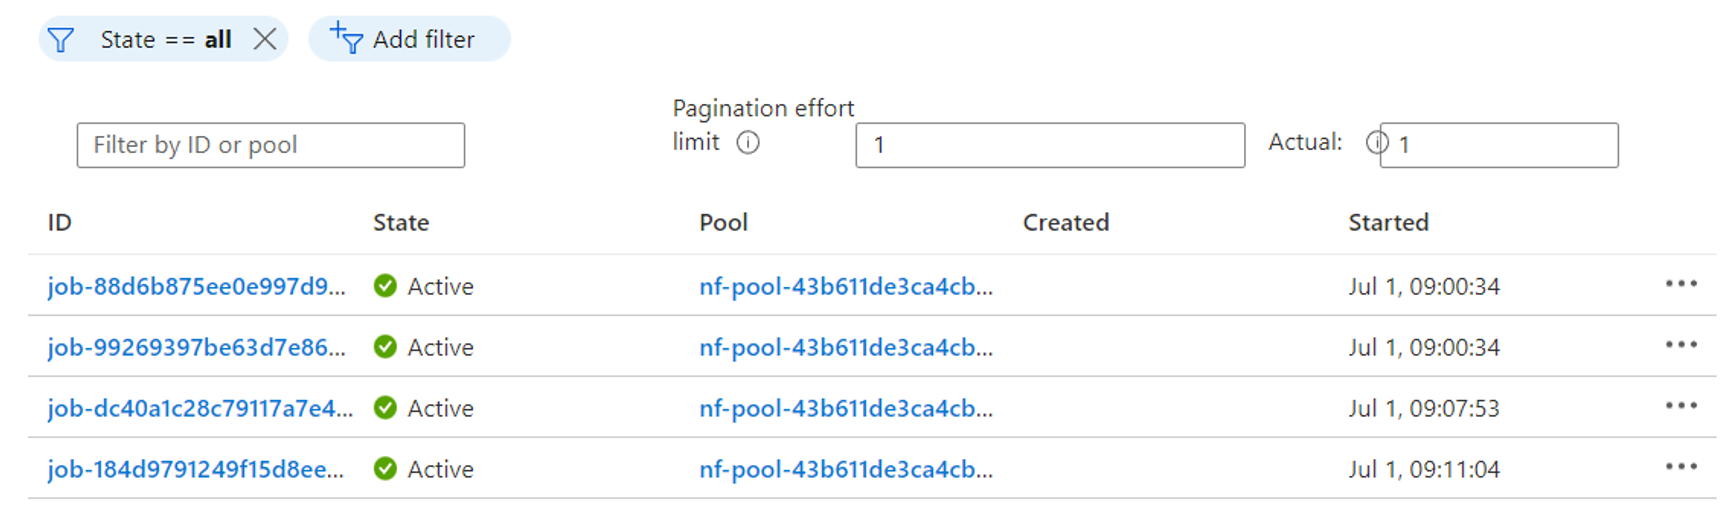The image size is (1736, 527).
Task: Remove the State == all filter
Action: (265, 39)
